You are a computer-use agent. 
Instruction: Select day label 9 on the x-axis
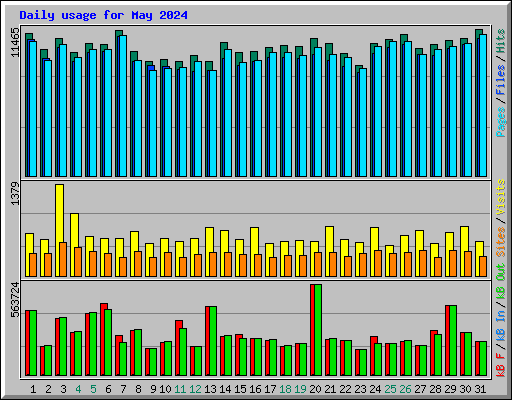tap(153, 389)
